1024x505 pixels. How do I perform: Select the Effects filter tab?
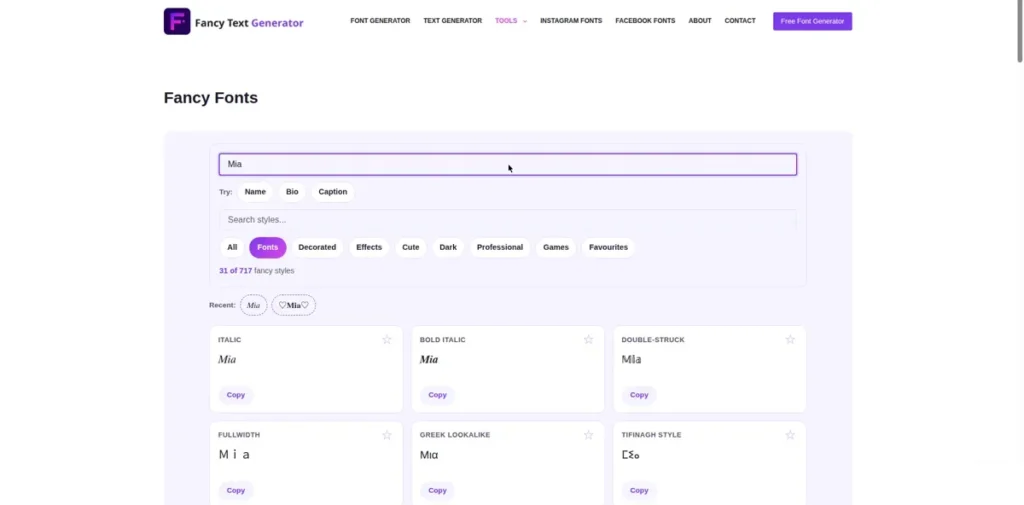[369, 248]
